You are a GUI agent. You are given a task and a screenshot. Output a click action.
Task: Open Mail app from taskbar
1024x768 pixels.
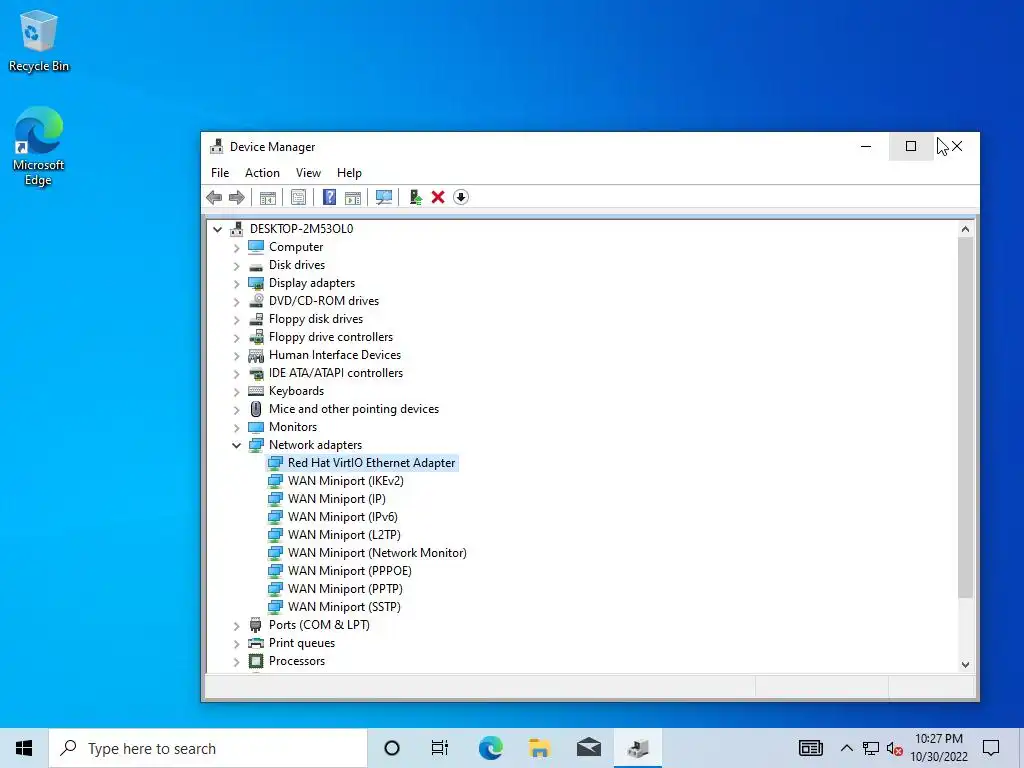coord(589,748)
